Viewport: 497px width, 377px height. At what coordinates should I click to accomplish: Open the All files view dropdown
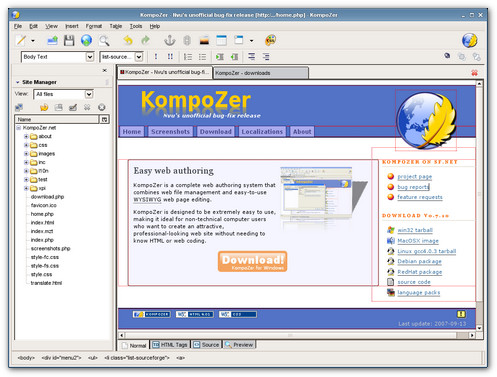pos(63,94)
